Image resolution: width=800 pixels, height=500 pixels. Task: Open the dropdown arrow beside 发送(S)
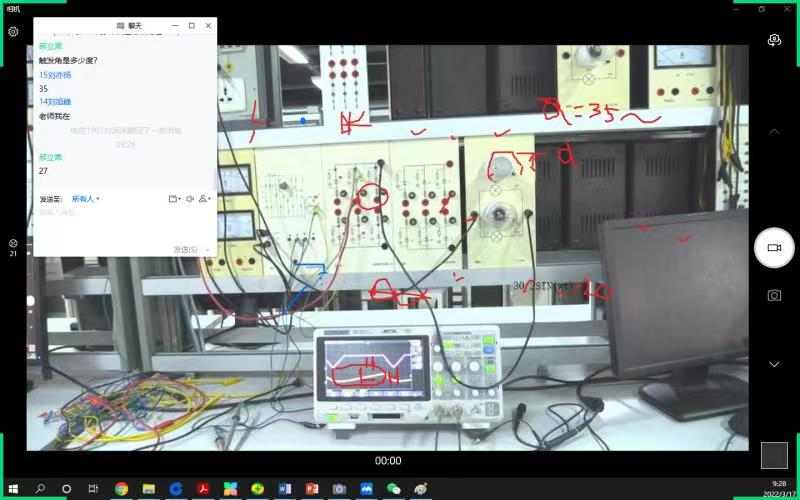(208, 249)
